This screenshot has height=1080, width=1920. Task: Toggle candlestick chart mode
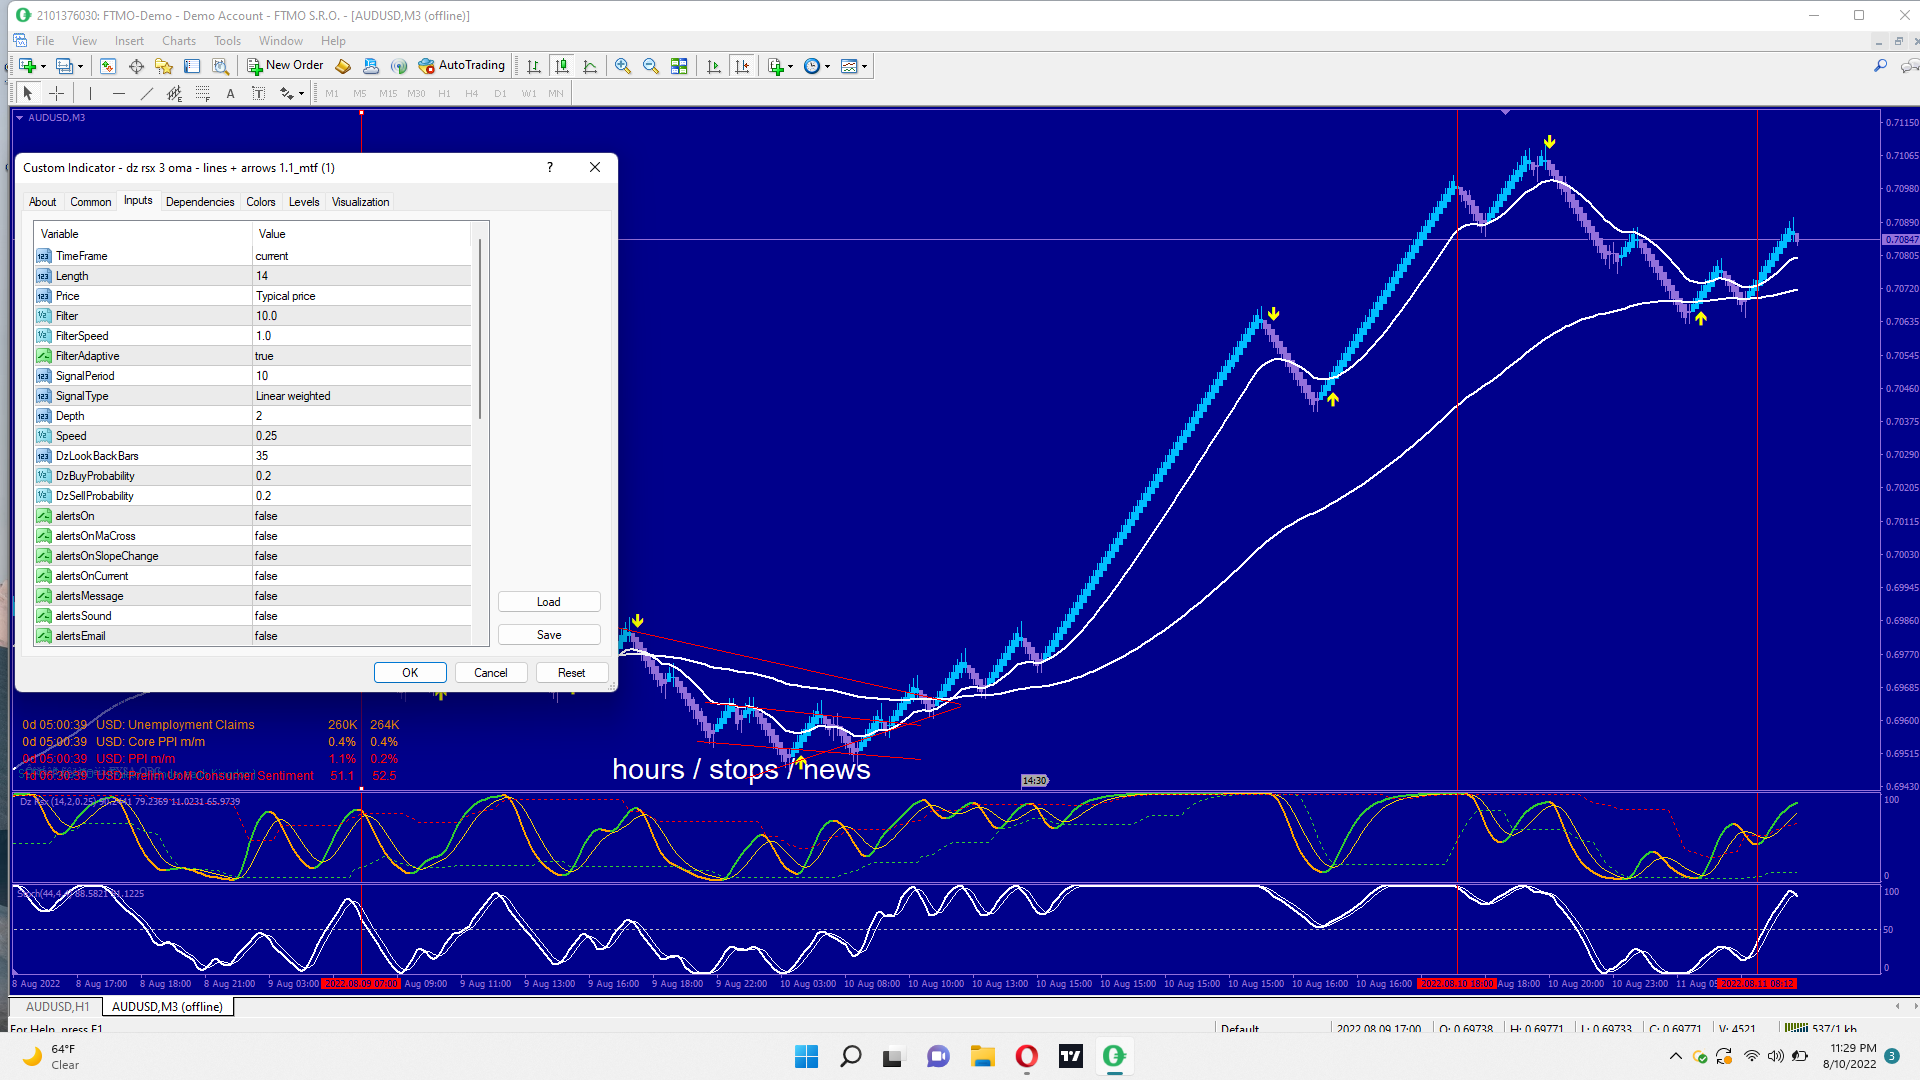point(562,66)
